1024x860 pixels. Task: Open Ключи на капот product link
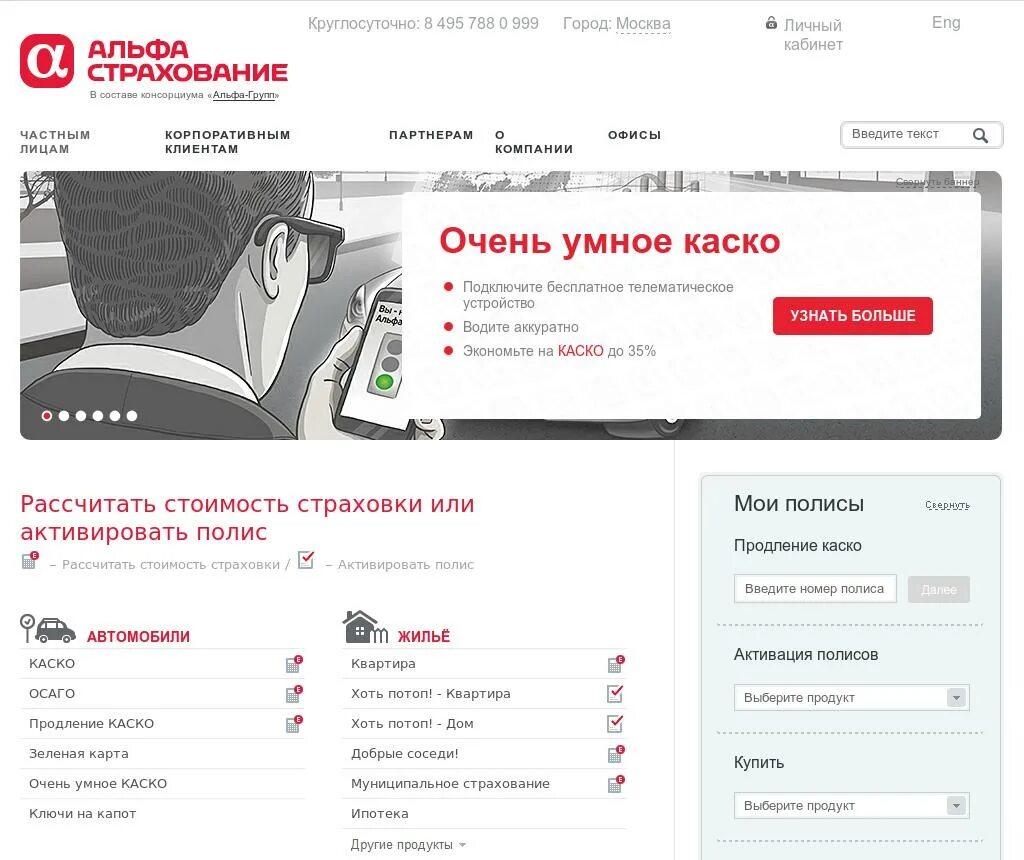pos(82,814)
